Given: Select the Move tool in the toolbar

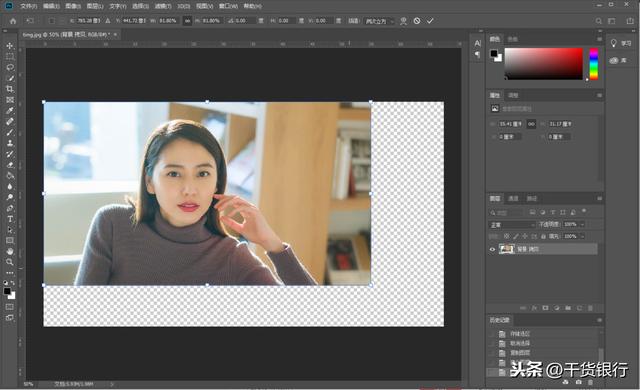Looking at the screenshot, I should point(10,46).
